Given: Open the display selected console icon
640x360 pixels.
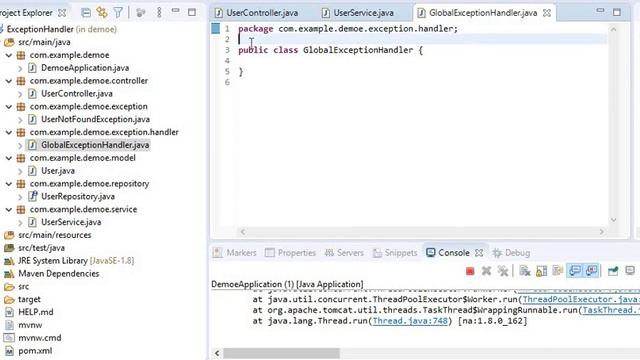Looking at the screenshot, I should click(630, 271).
